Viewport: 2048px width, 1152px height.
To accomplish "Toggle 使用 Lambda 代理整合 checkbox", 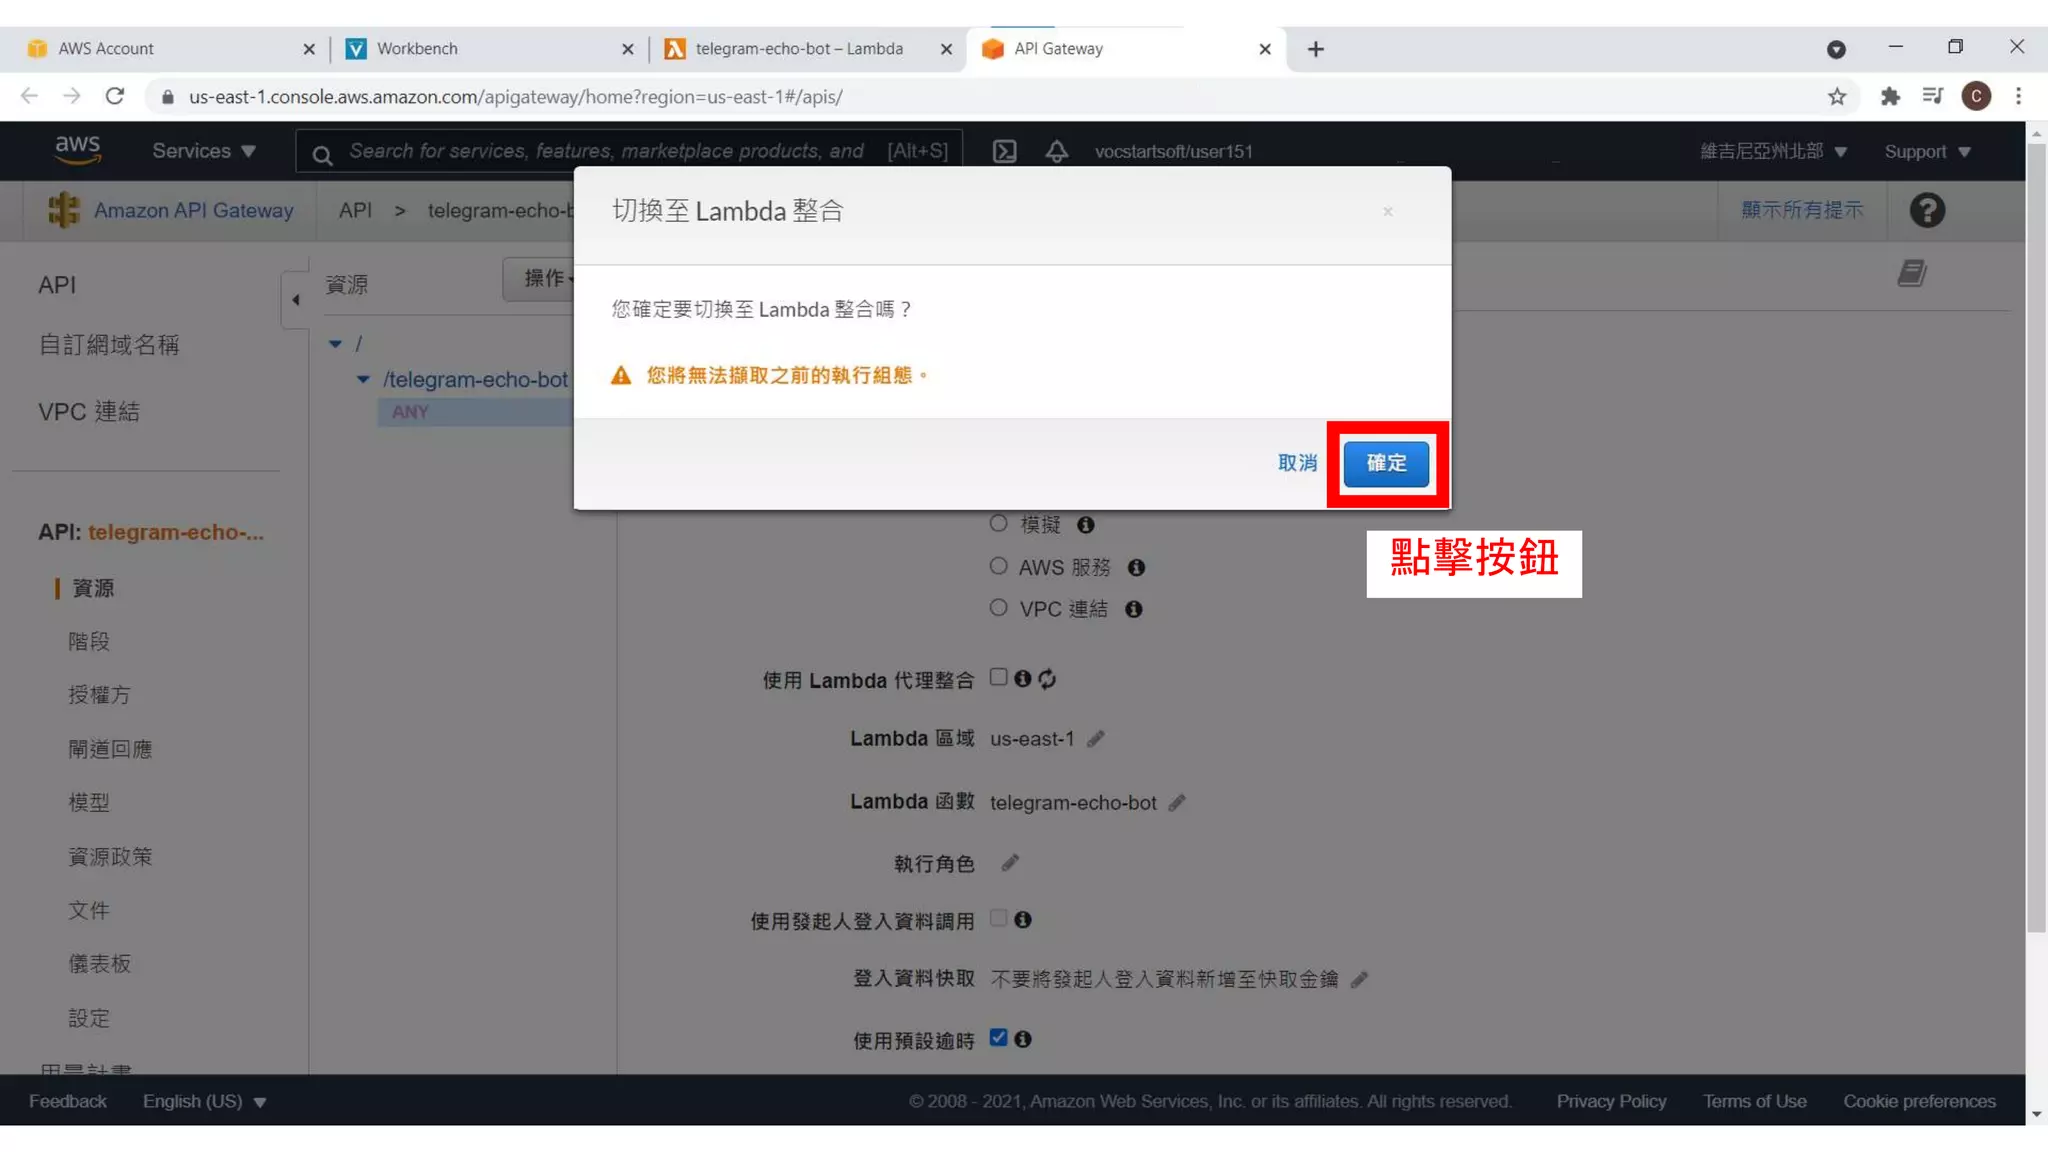I will click(998, 677).
